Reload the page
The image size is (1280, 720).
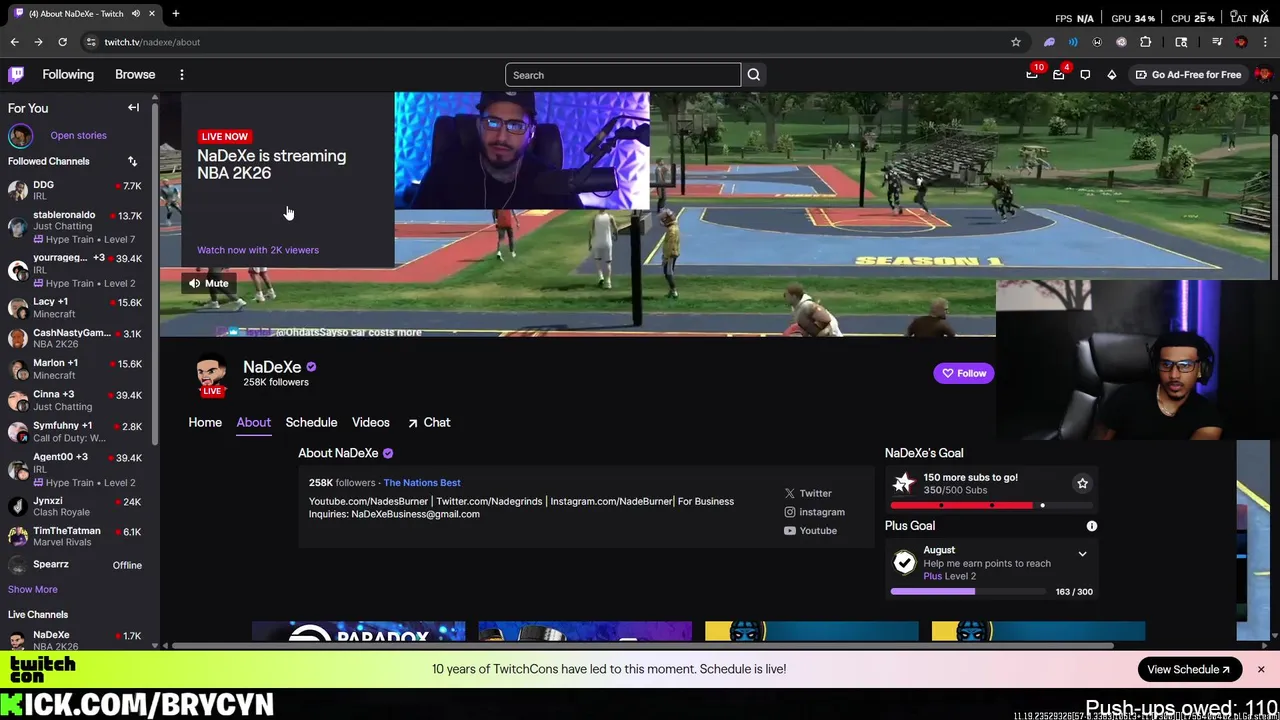coord(62,42)
